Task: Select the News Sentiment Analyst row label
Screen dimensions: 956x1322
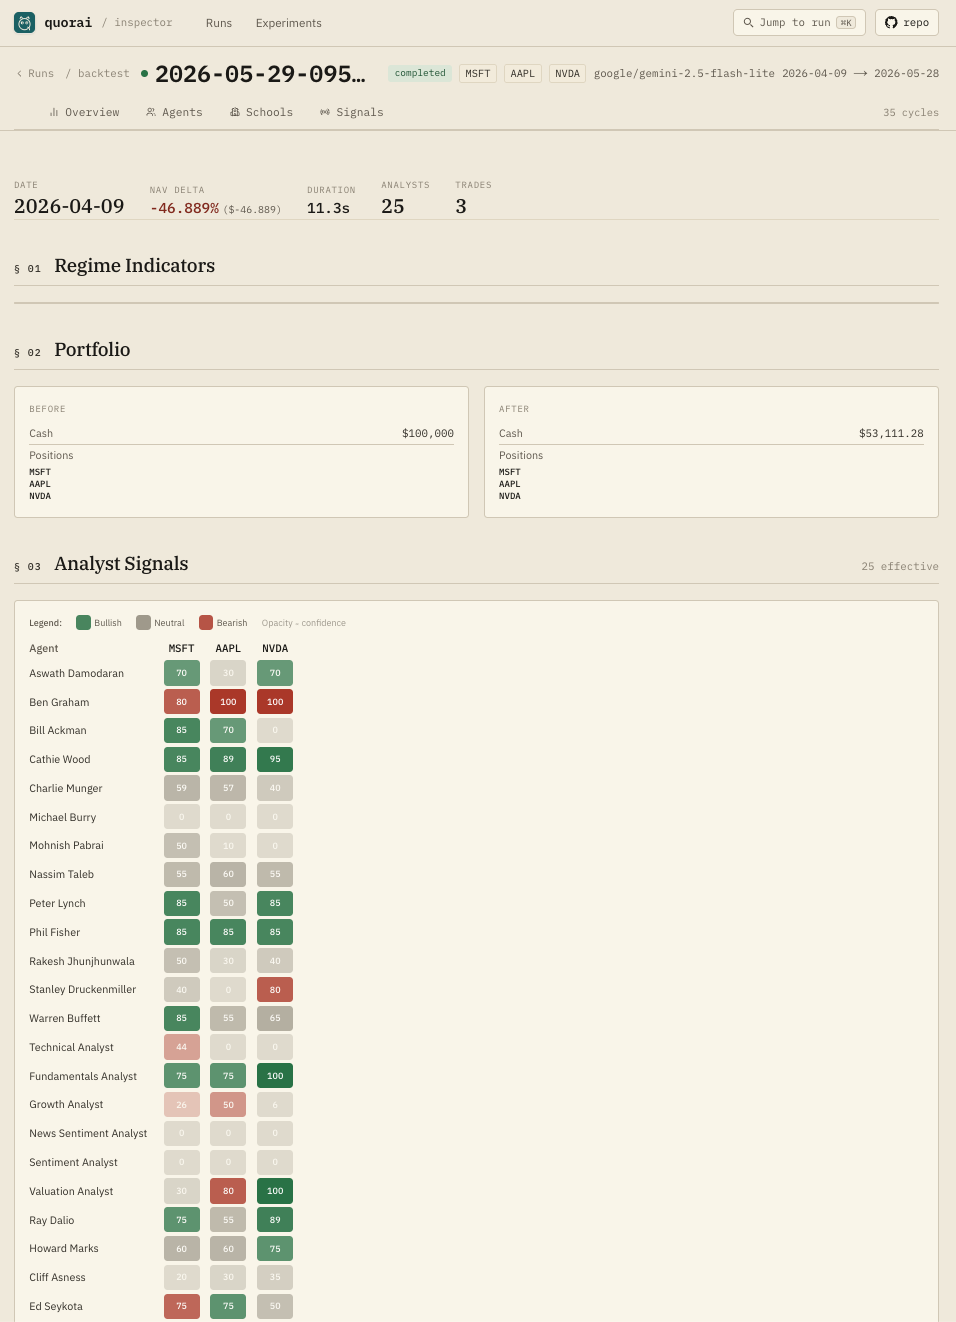Action: tap(88, 1134)
